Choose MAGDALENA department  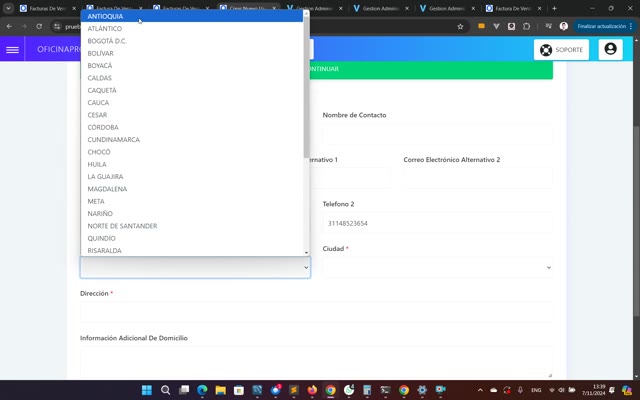[192, 189]
